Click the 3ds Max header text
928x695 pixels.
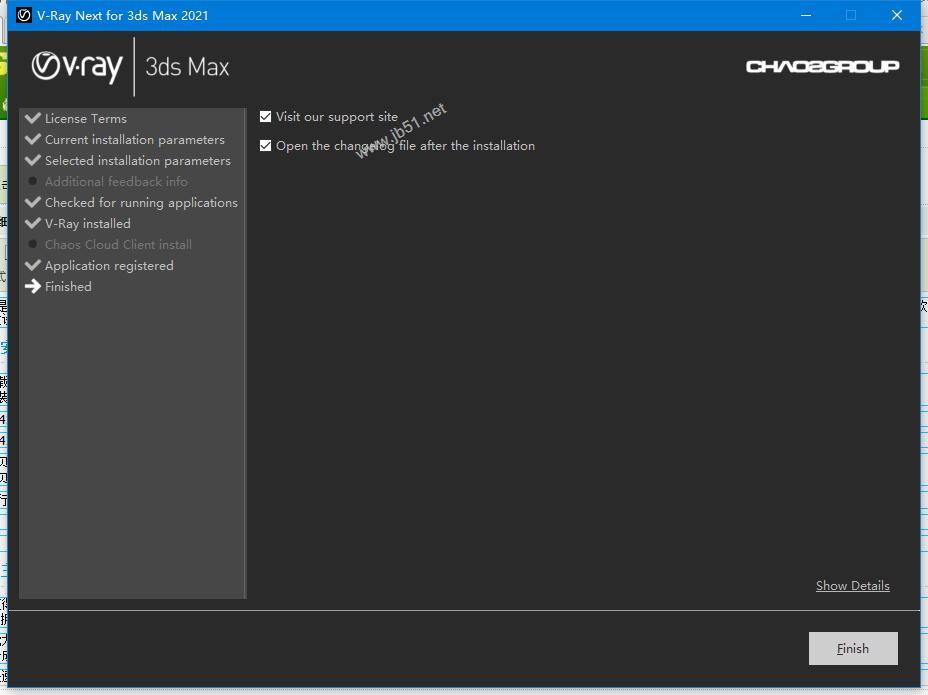point(187,67)
